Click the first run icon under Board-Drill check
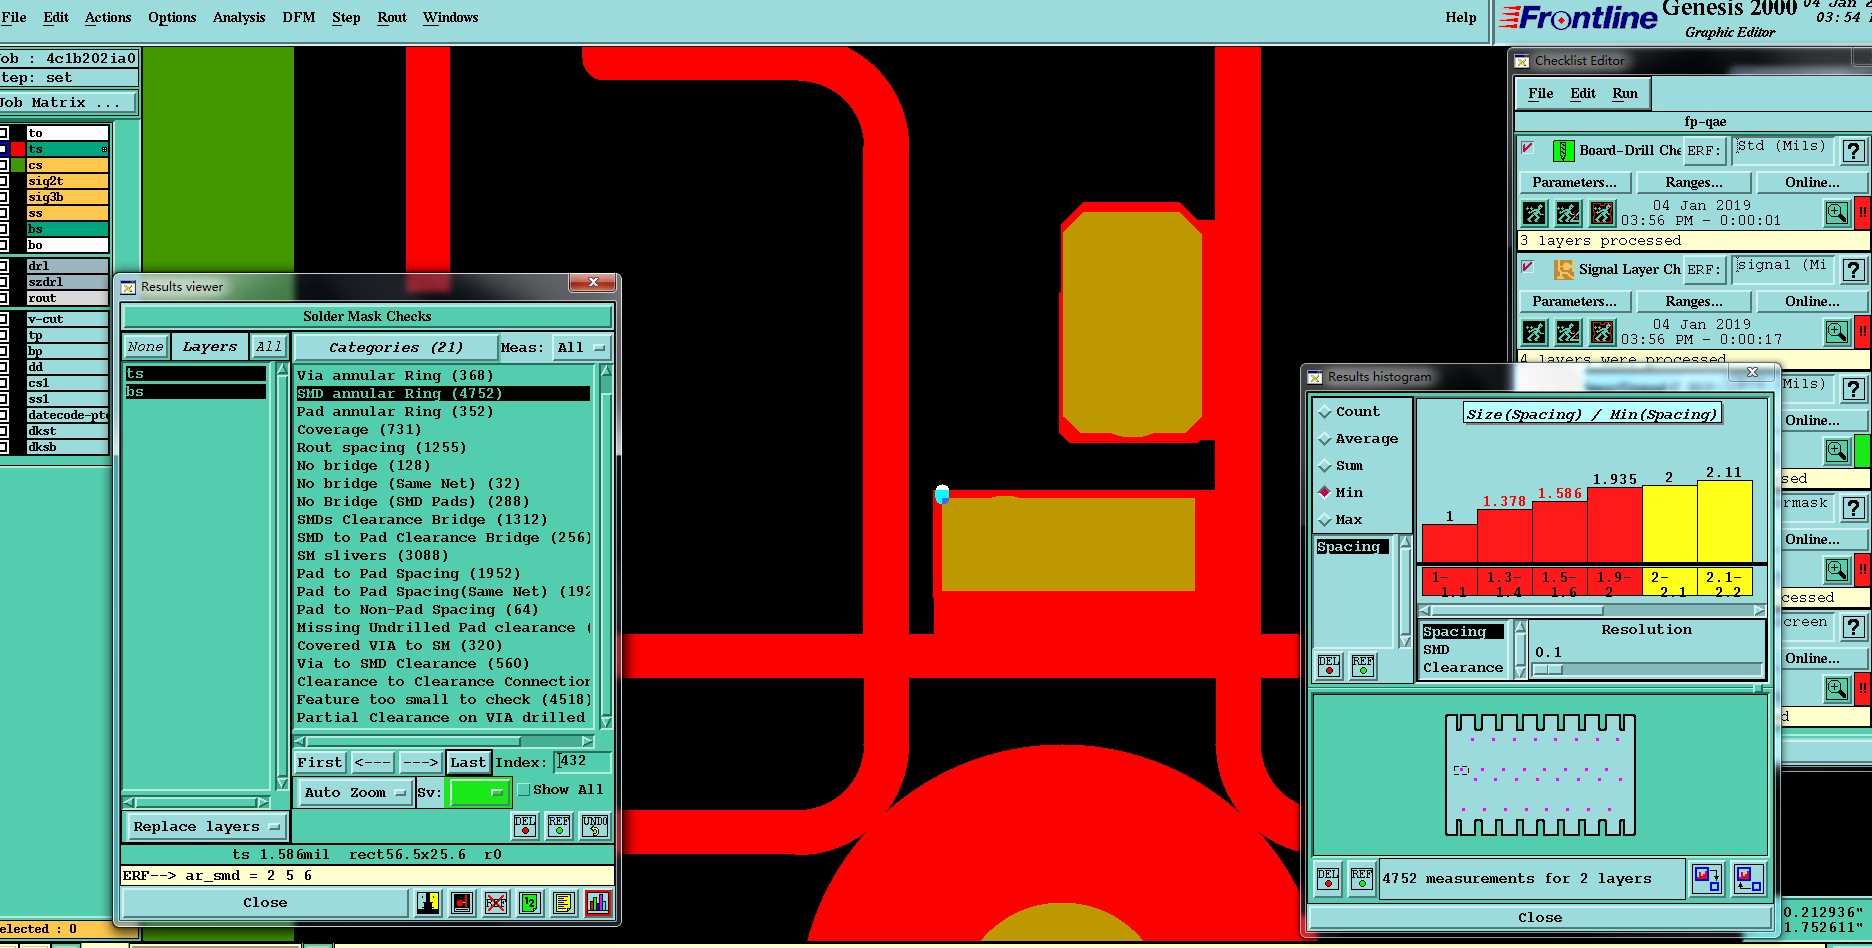 click(x=1534, y=213)
